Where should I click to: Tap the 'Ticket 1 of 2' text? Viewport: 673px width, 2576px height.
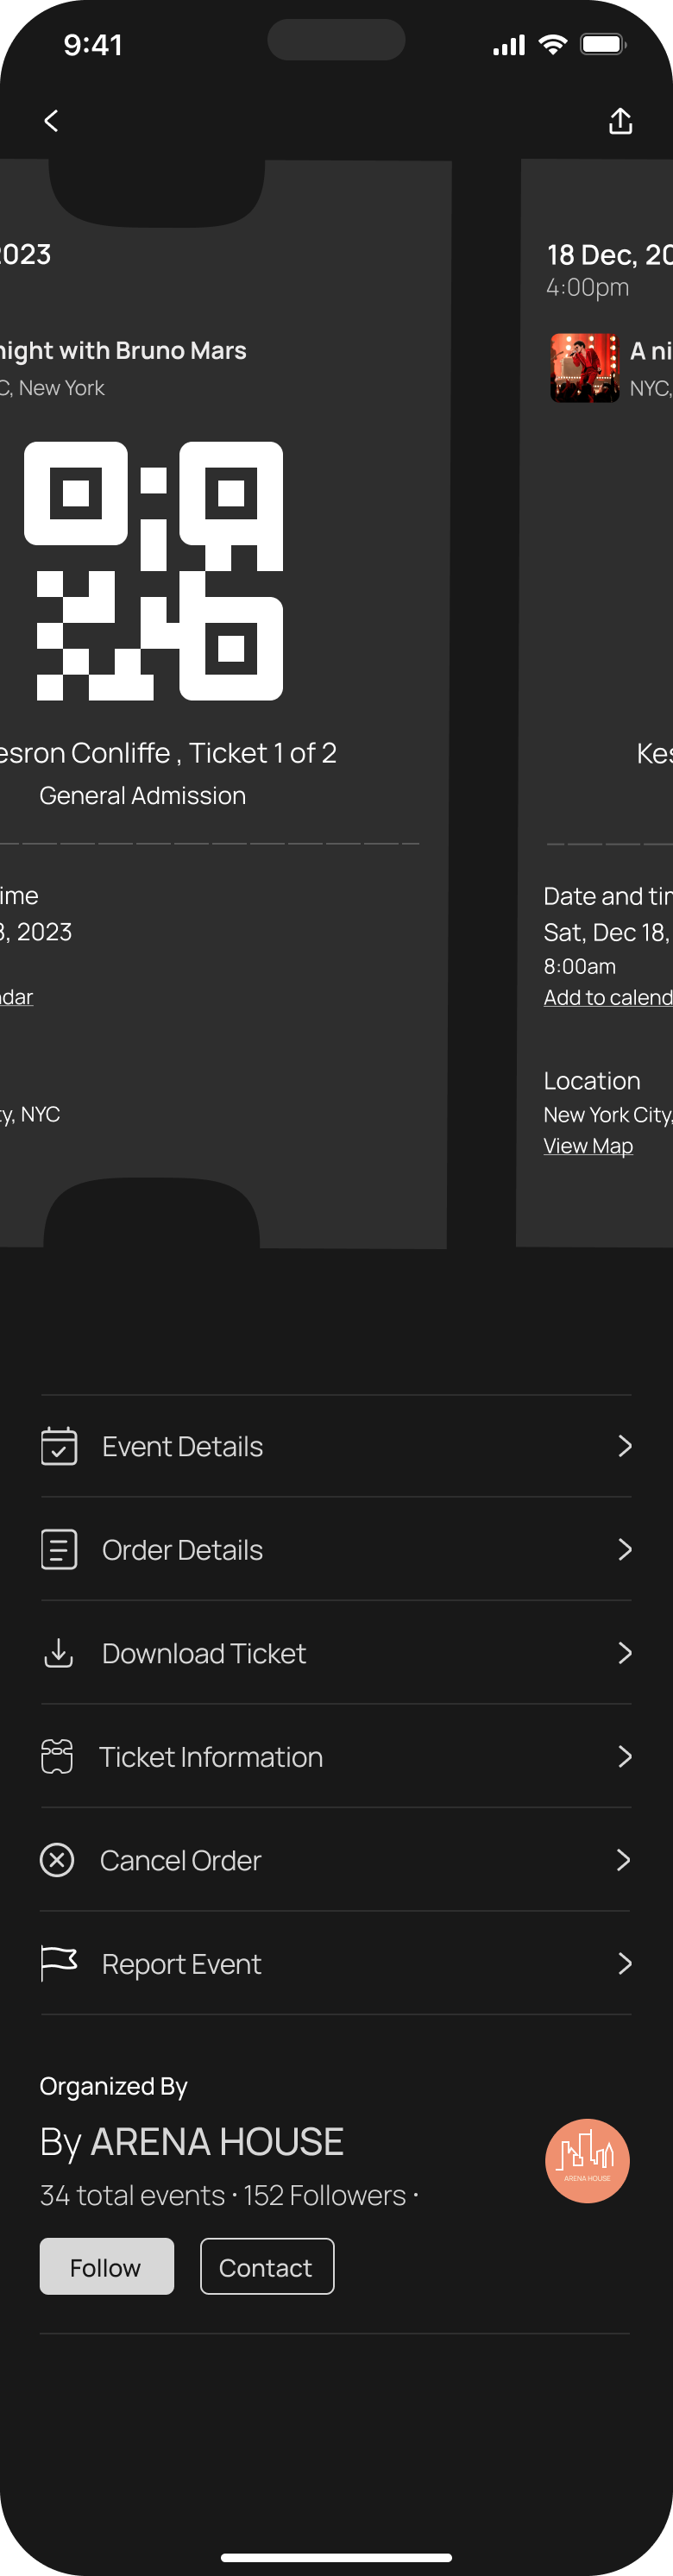[263, 753]
